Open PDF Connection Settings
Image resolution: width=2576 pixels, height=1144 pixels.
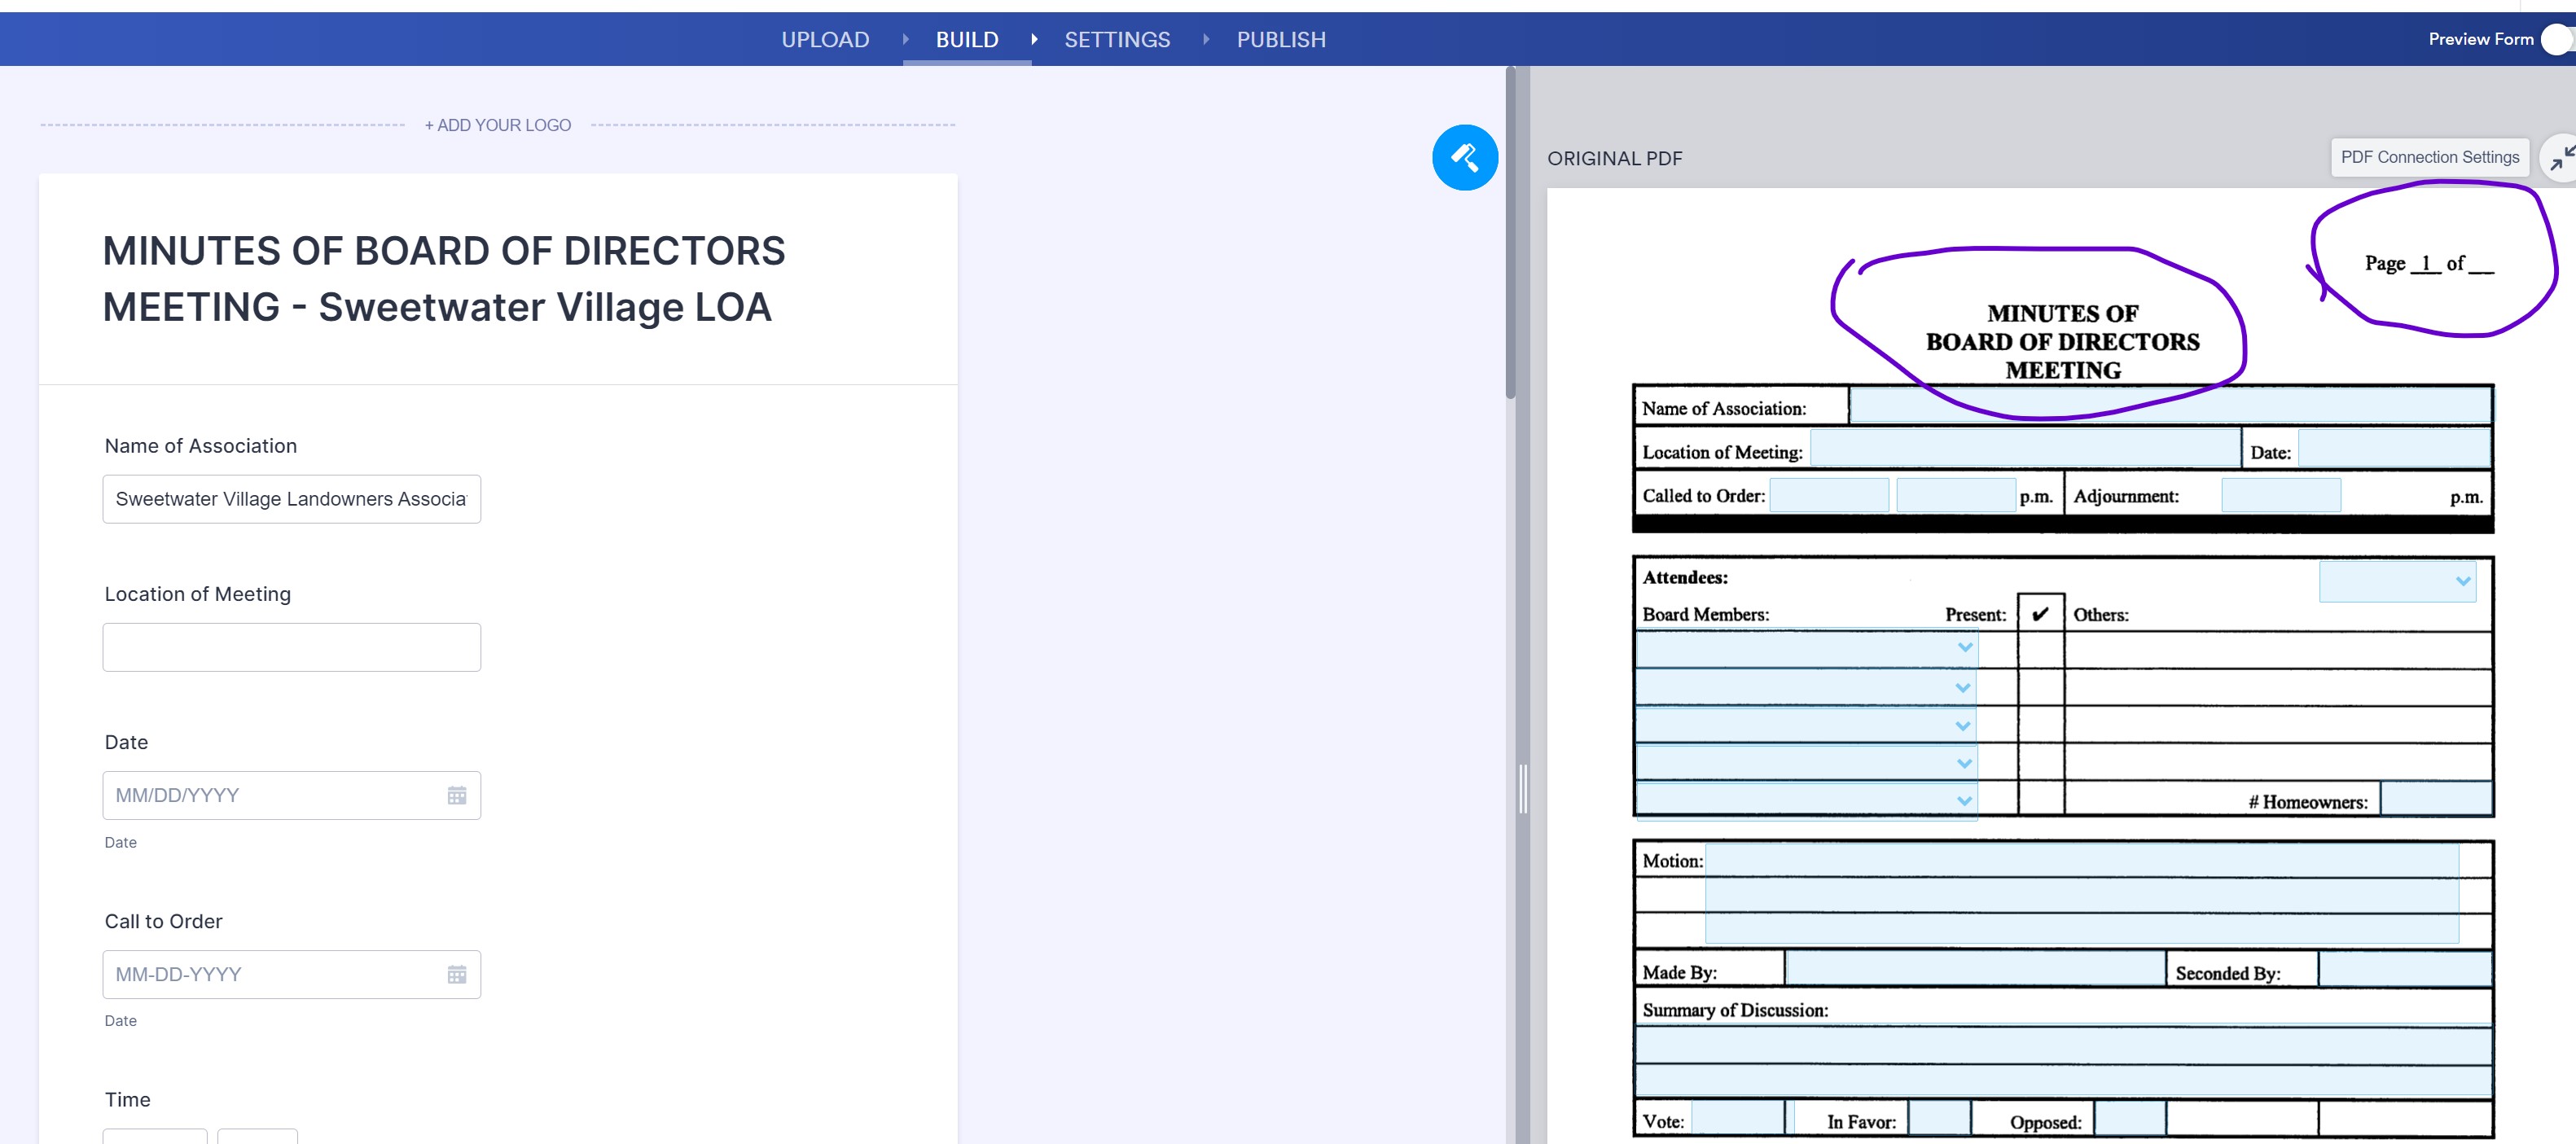[2429, 157]
